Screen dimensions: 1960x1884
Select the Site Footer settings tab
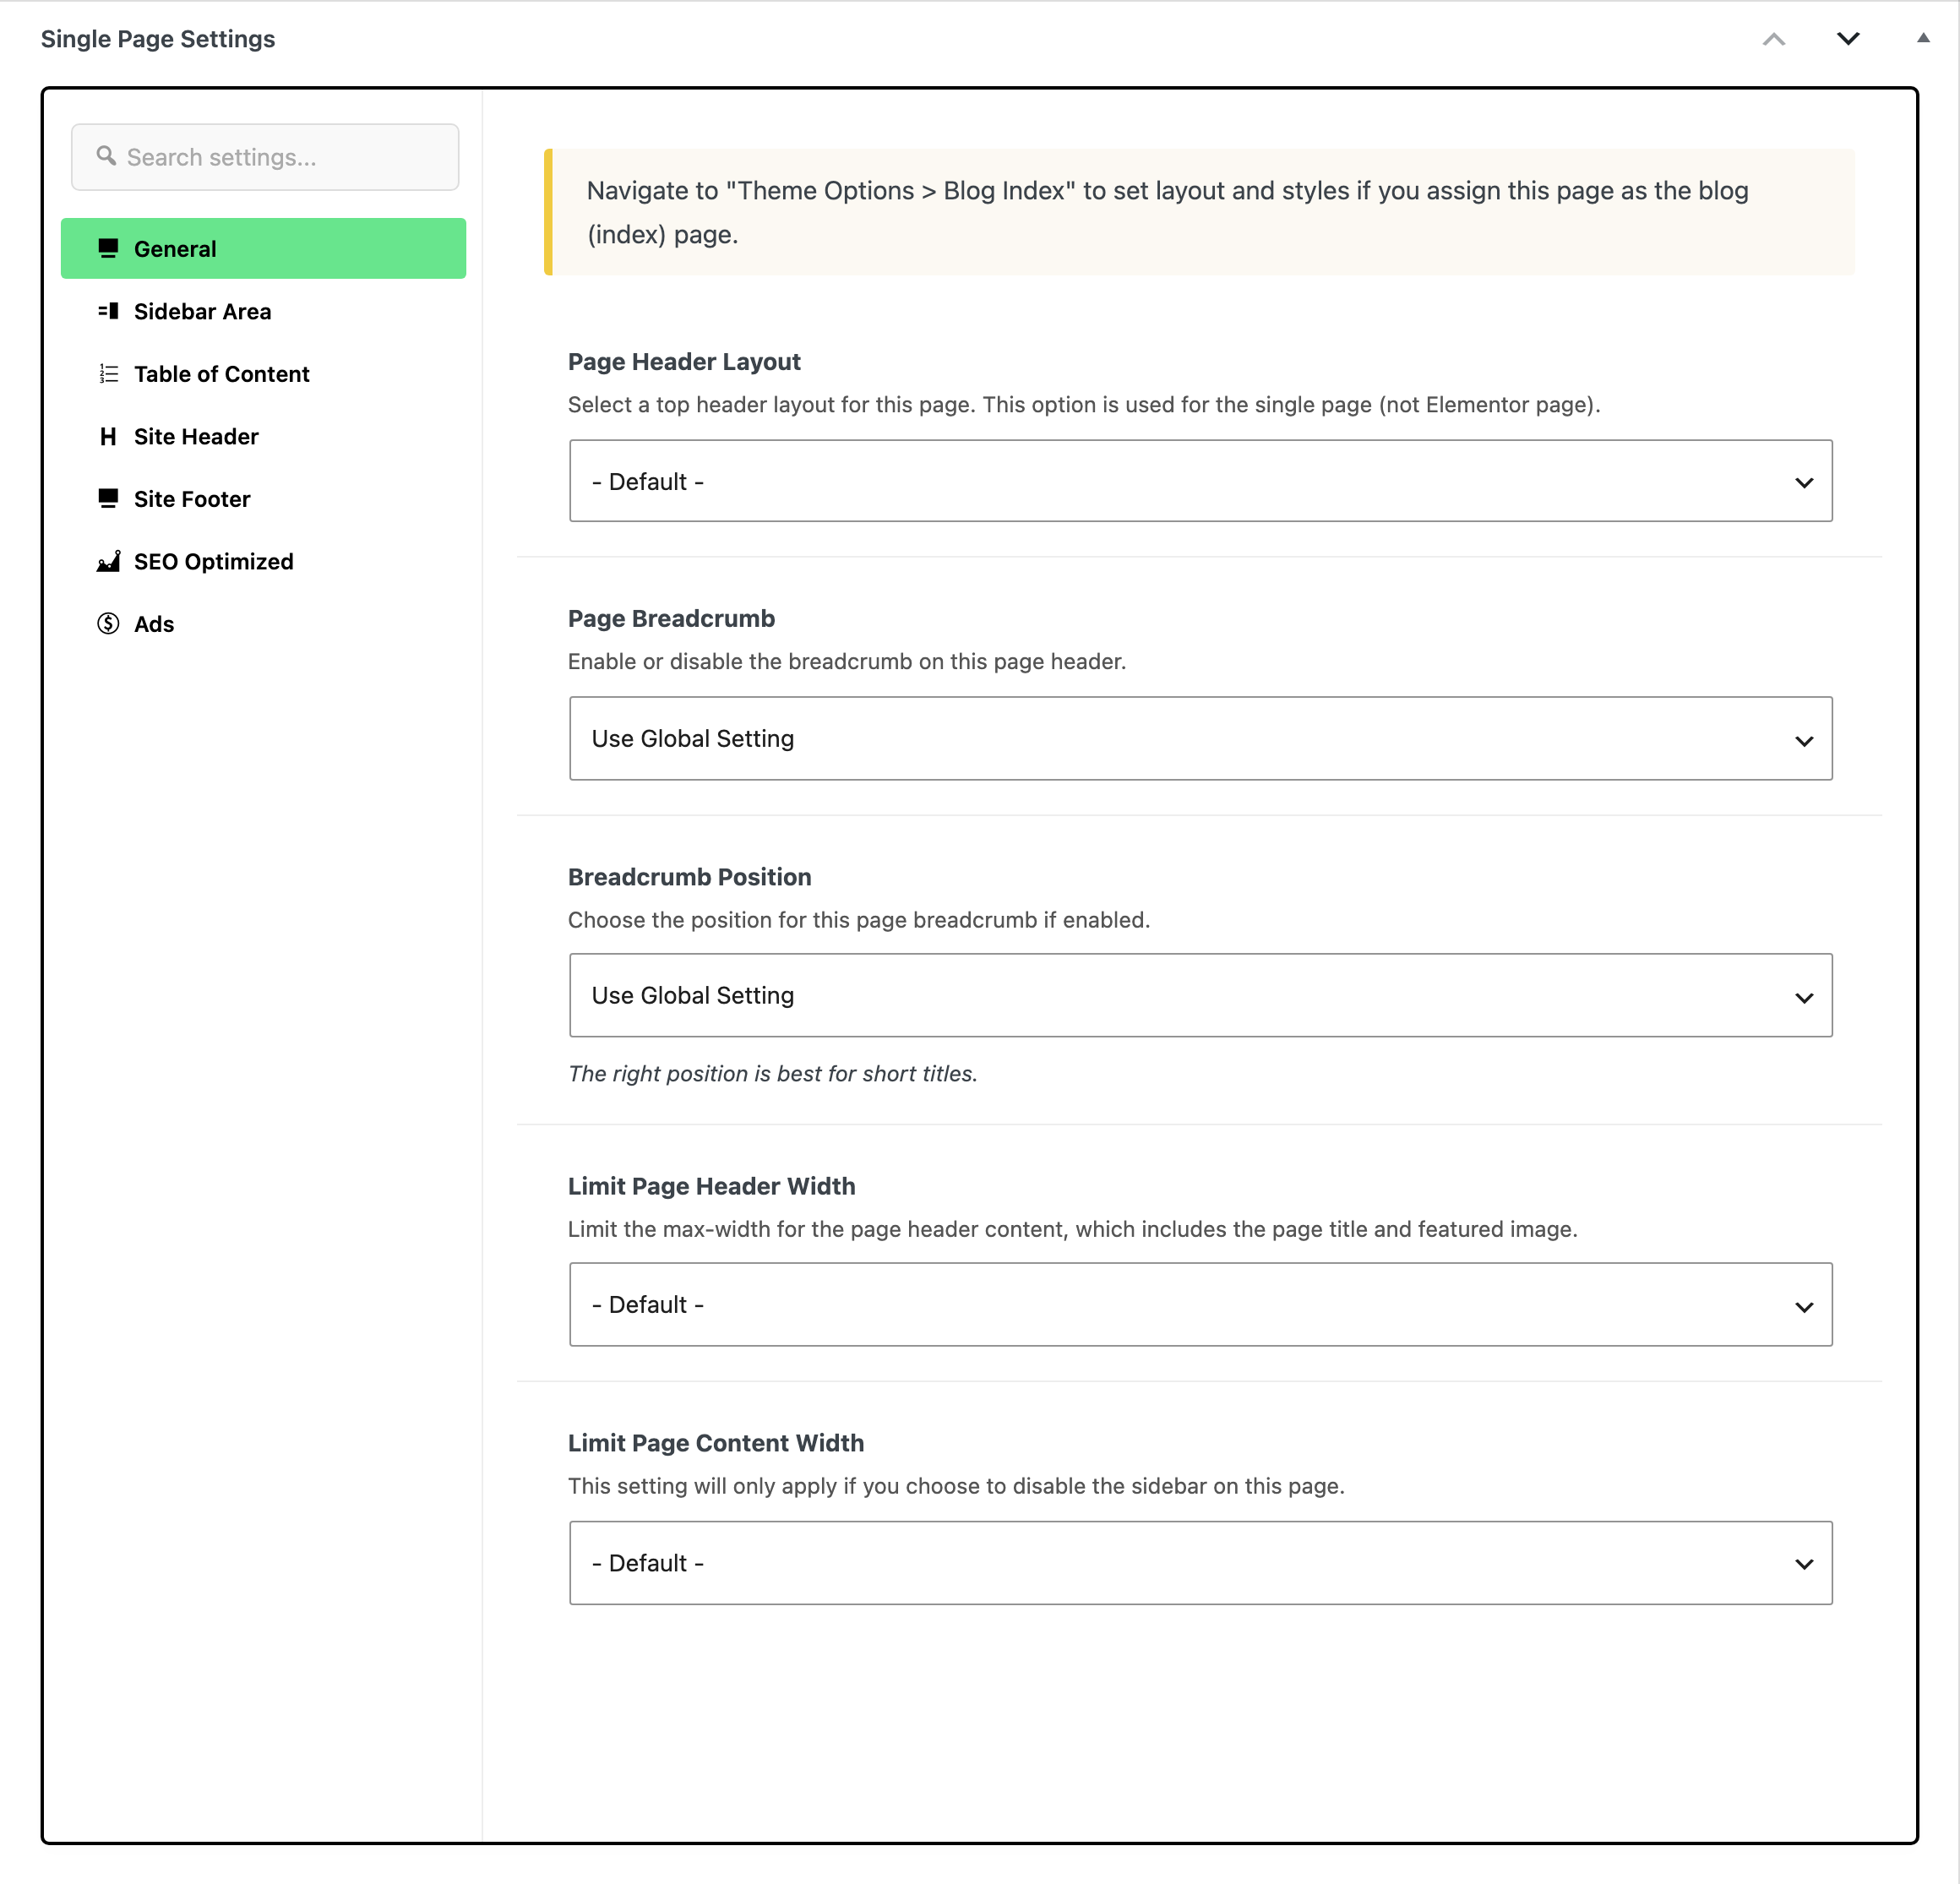click(x=263, y=499)
